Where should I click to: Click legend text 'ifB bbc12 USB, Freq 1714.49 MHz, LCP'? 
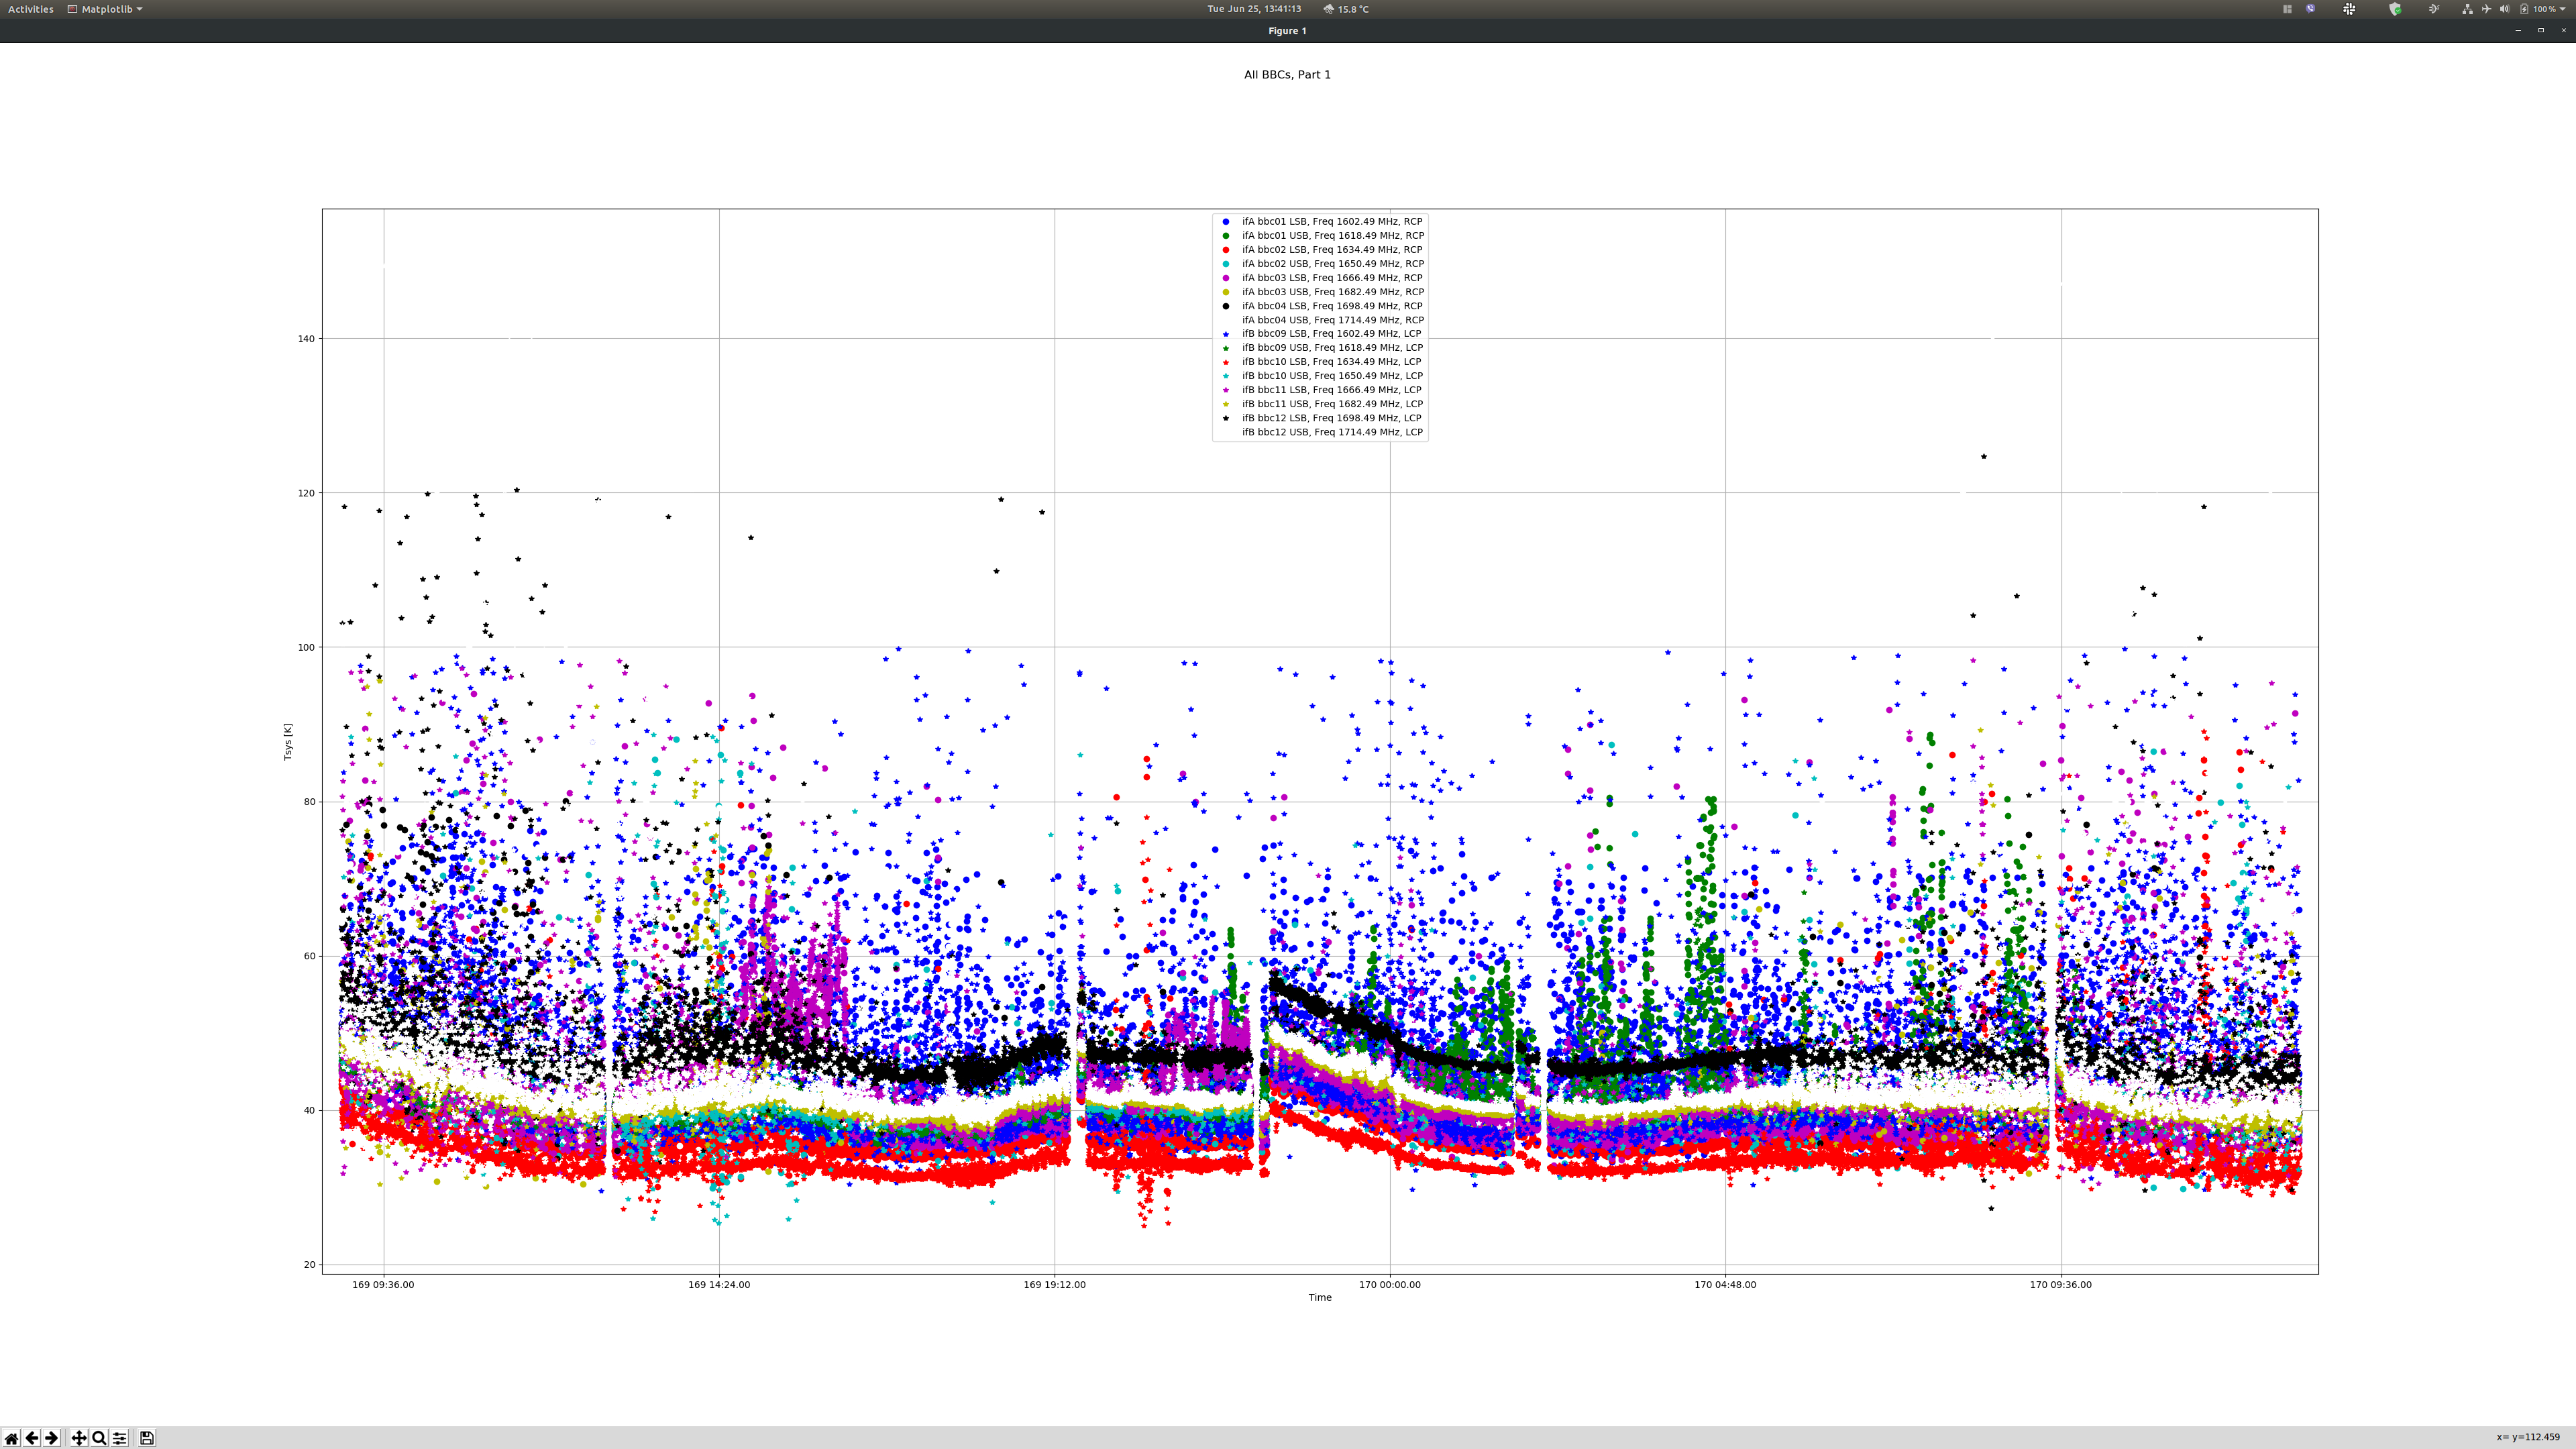(x=1332, y=432)
